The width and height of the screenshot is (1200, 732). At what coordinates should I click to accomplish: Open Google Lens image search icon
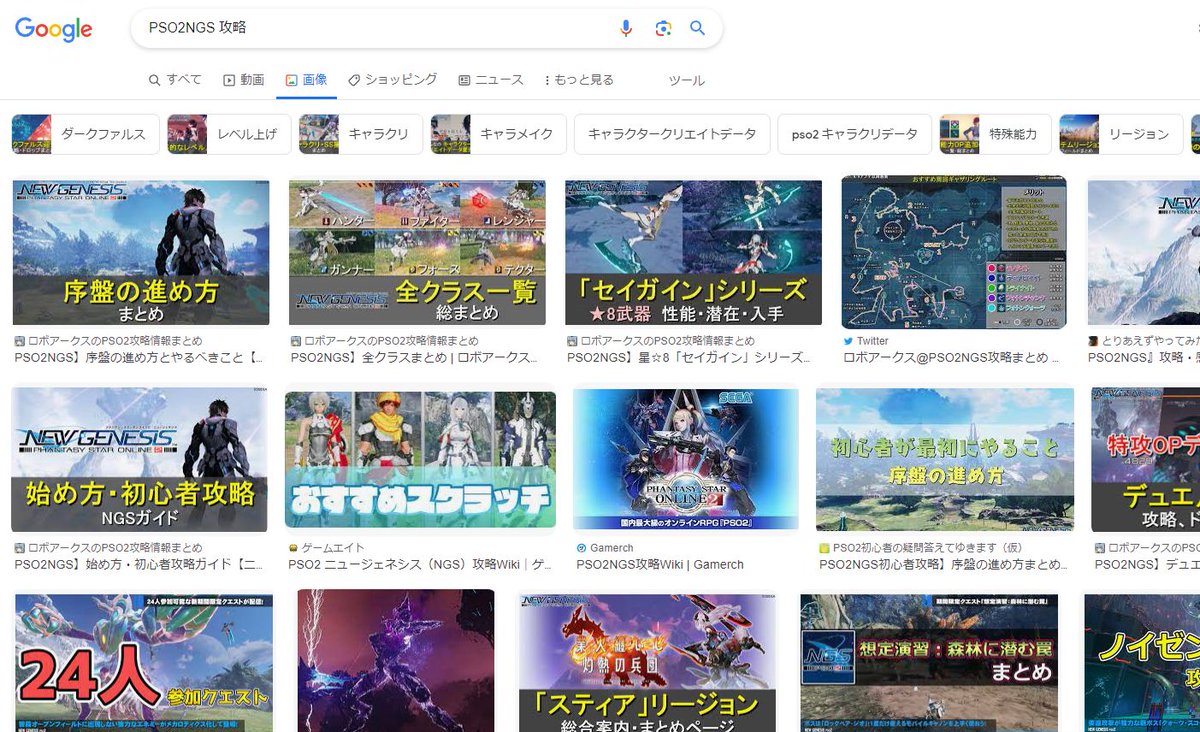point(663,28)
